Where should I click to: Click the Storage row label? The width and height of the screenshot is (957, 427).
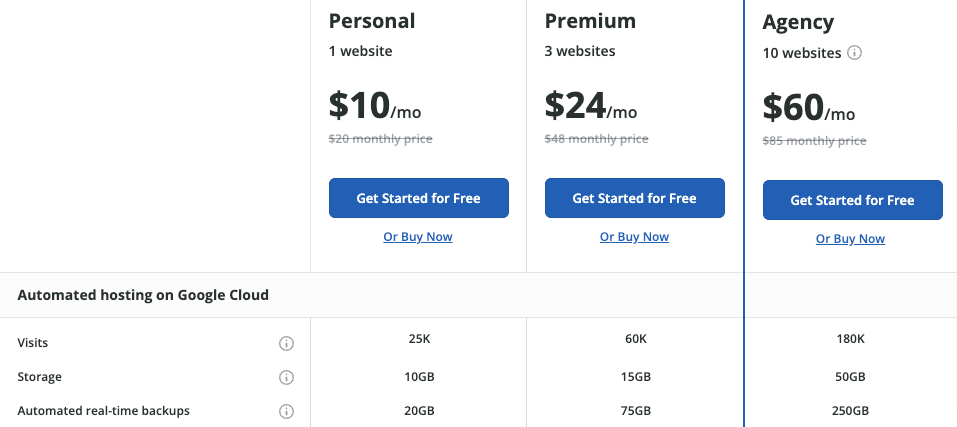coord(40,377)
